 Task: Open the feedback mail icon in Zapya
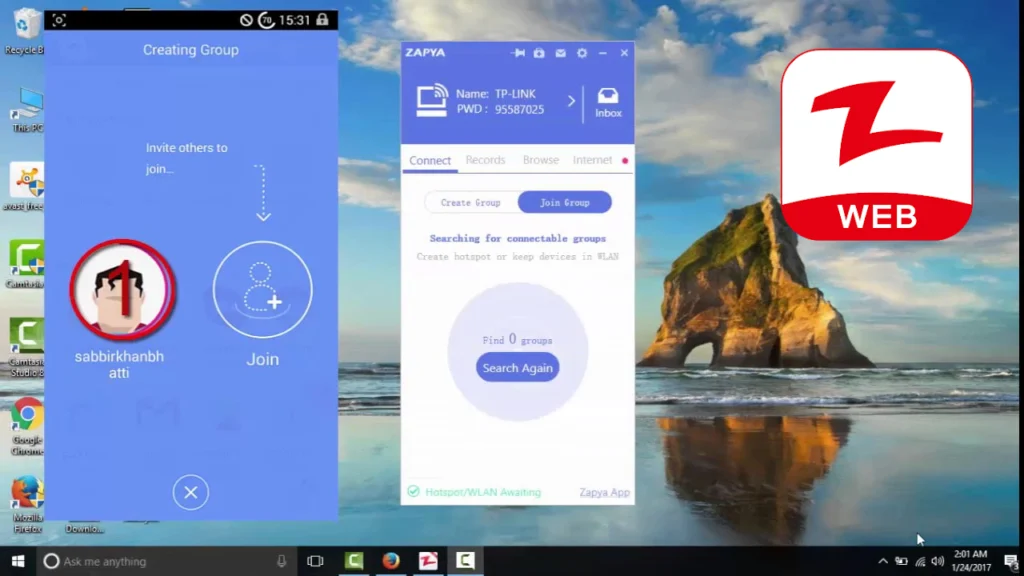point(560,53)
